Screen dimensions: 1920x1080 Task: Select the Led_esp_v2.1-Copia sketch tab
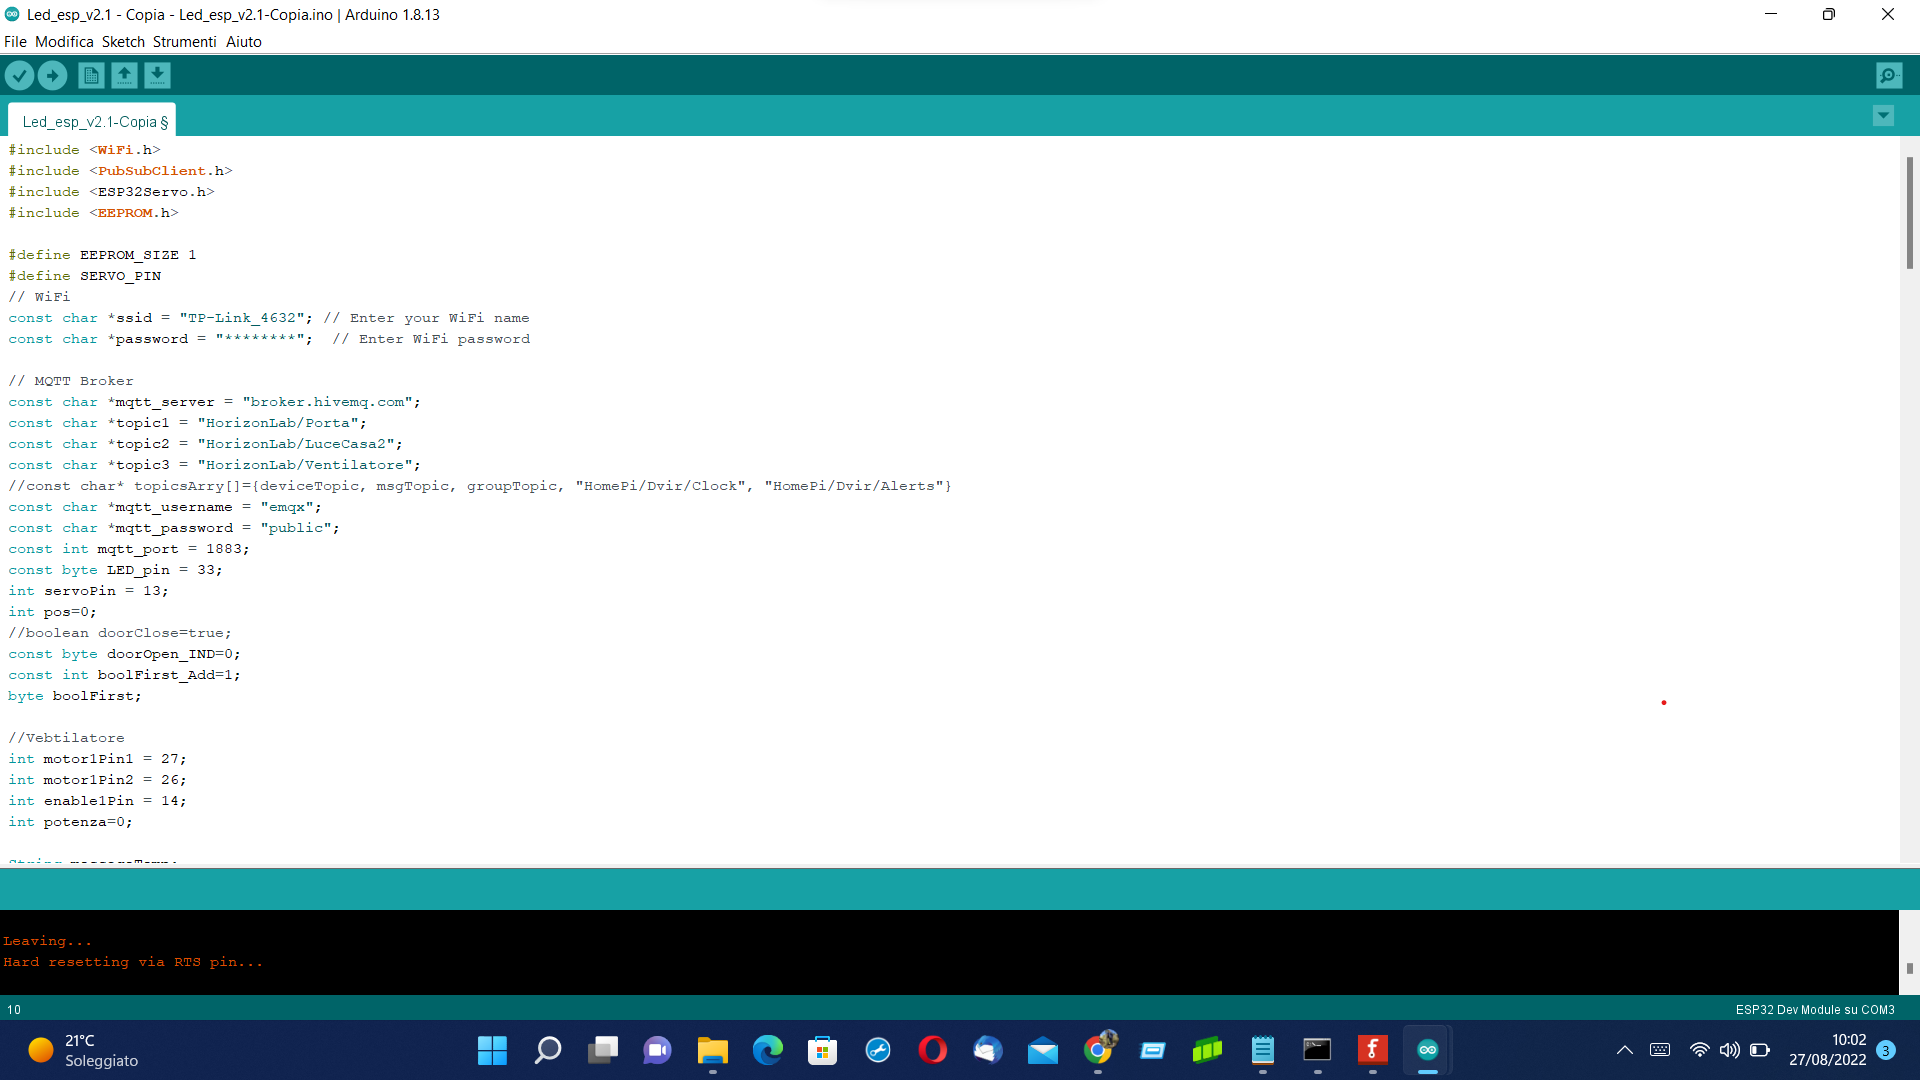tap(92, 121)
